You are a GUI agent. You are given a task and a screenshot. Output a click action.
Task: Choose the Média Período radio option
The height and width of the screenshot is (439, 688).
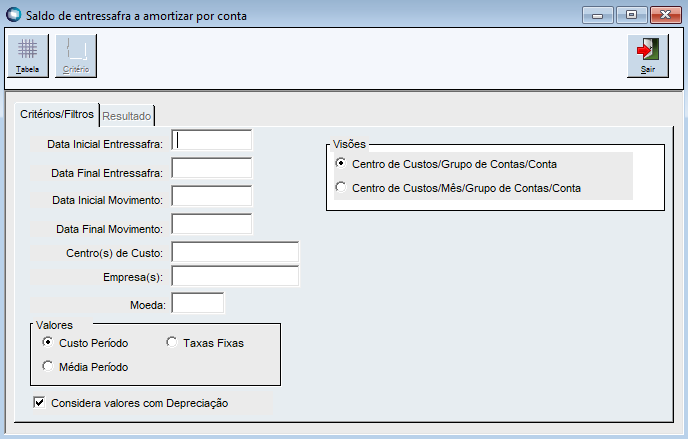[47, 367]
